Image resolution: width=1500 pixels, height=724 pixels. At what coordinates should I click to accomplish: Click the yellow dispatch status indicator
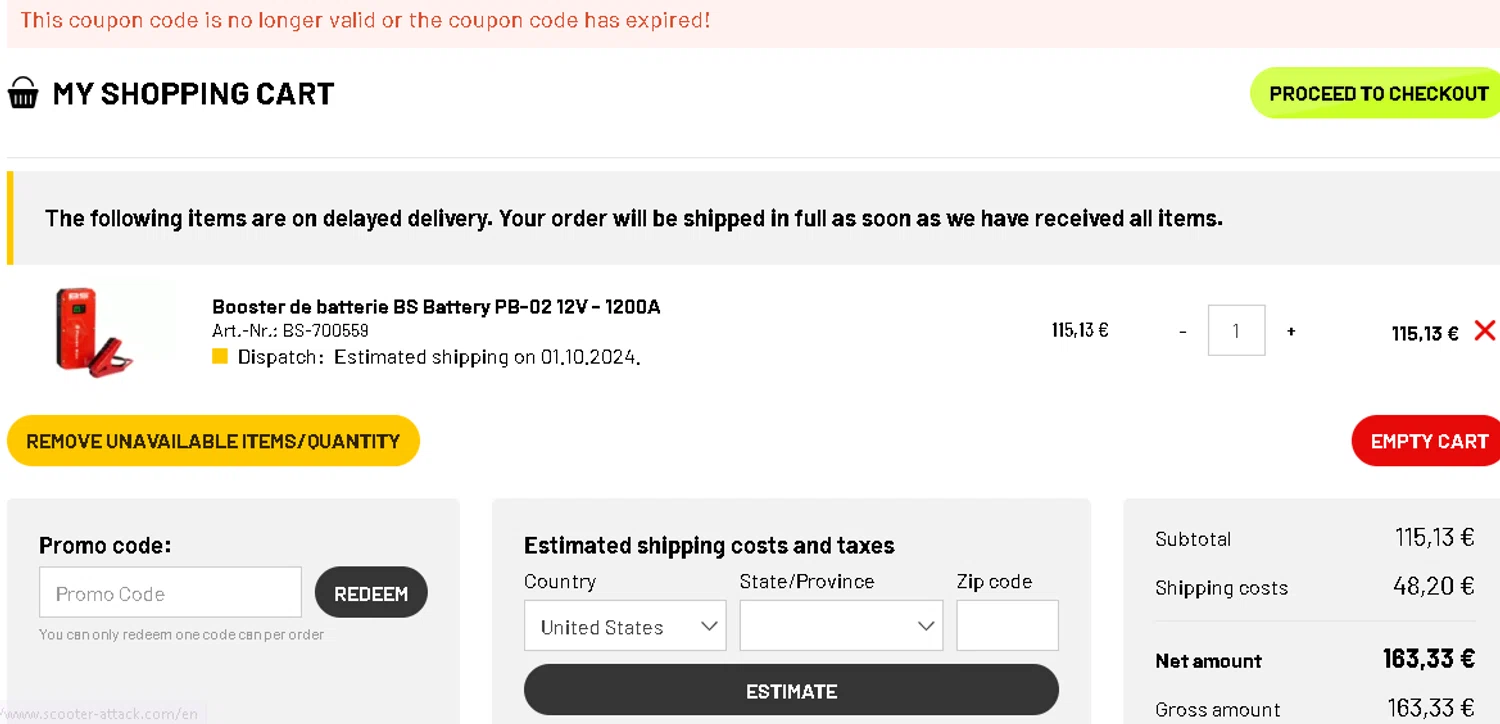pyautogui.click(x=220, y=356)
